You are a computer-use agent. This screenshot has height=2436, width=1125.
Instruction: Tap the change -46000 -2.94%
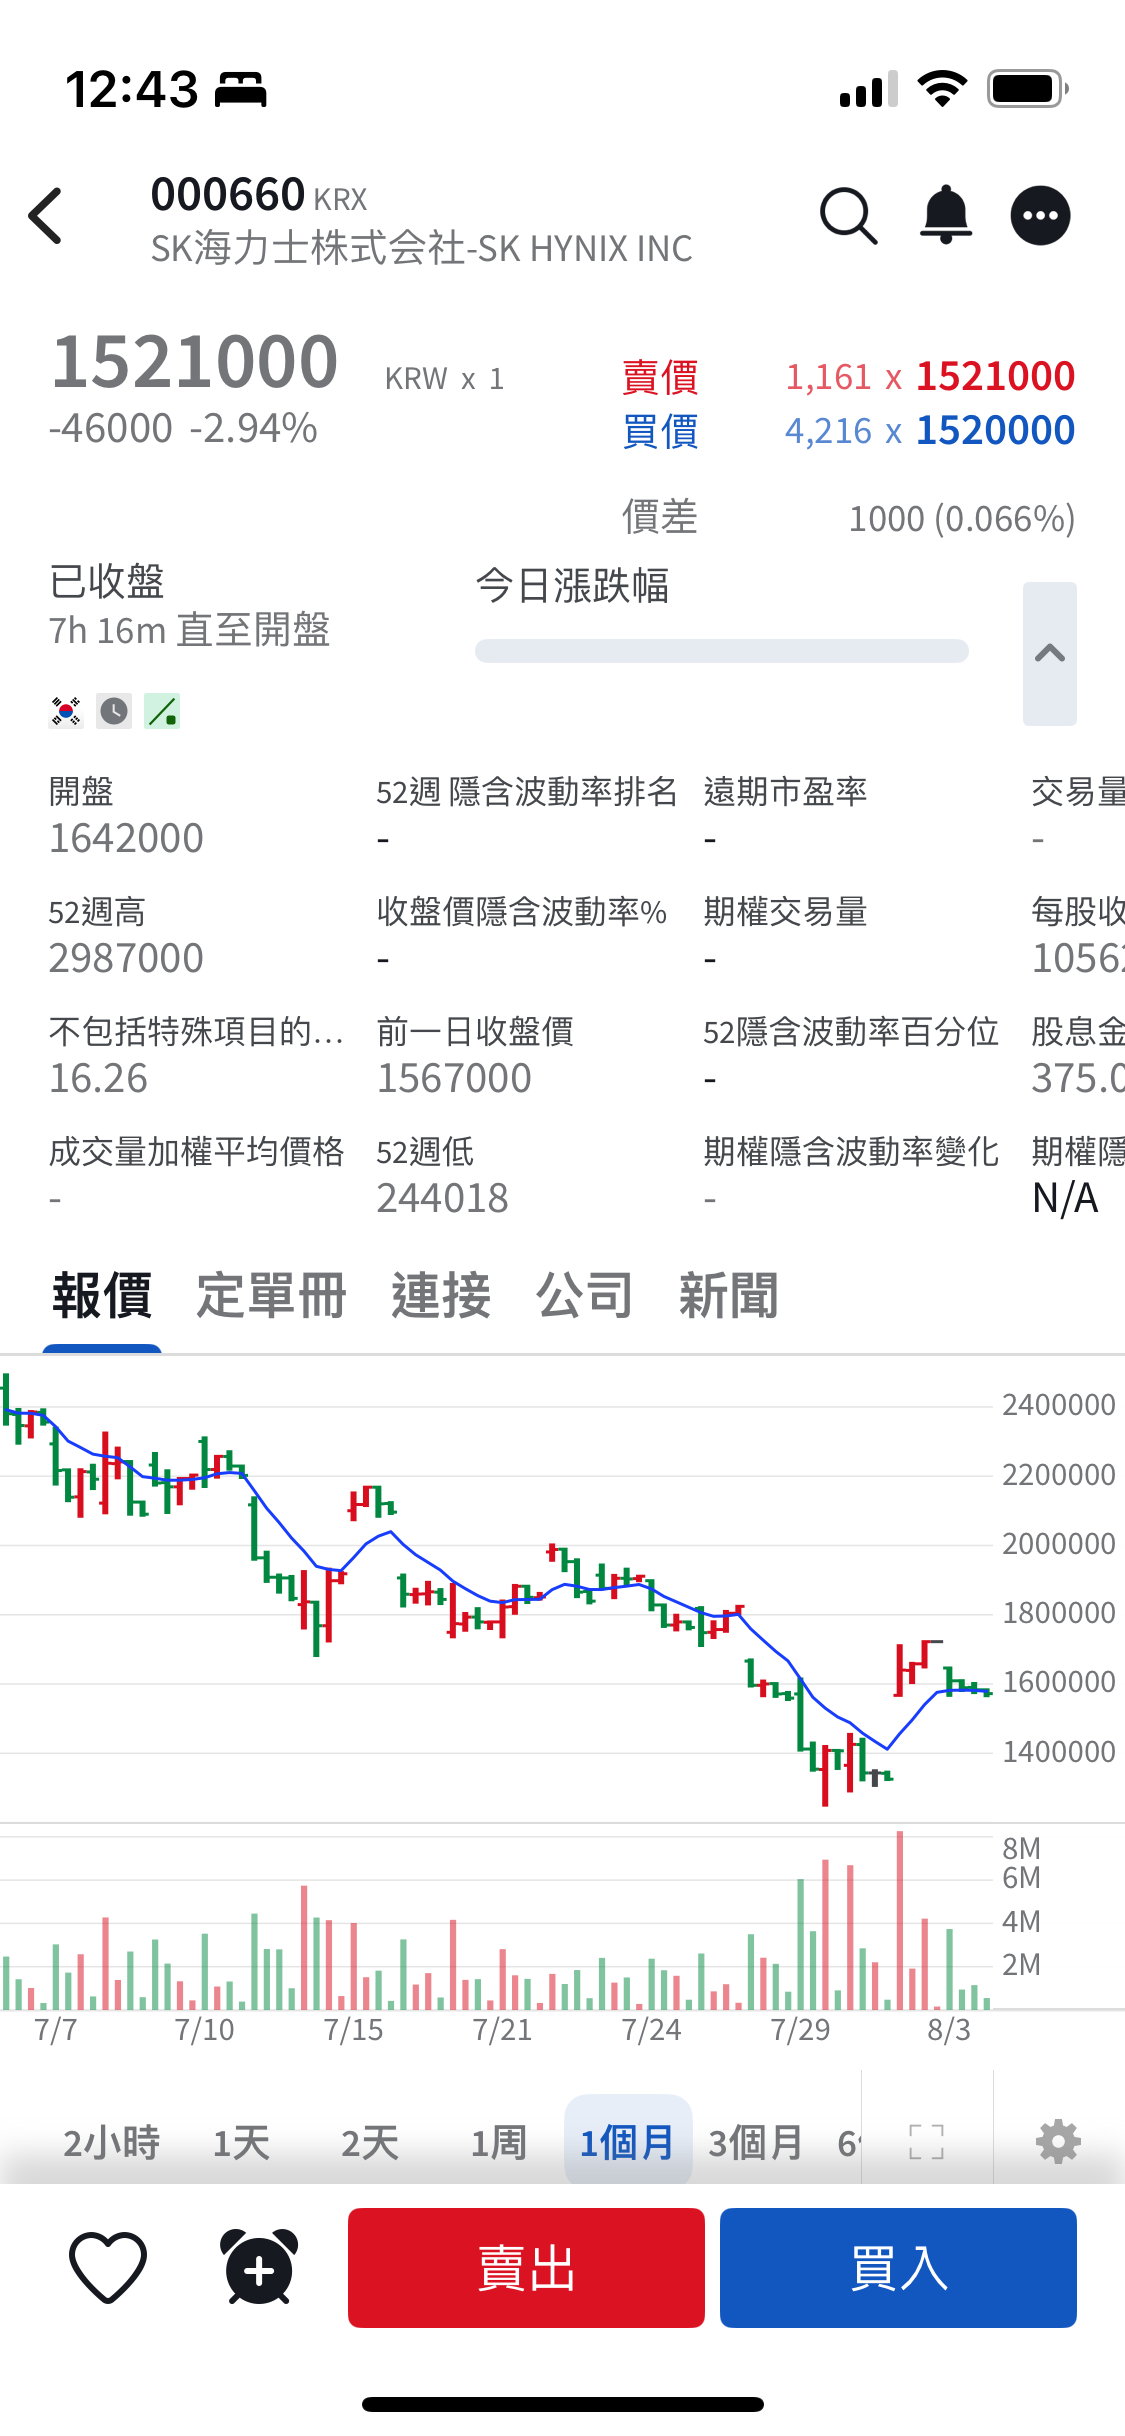(x=183, y=429)
